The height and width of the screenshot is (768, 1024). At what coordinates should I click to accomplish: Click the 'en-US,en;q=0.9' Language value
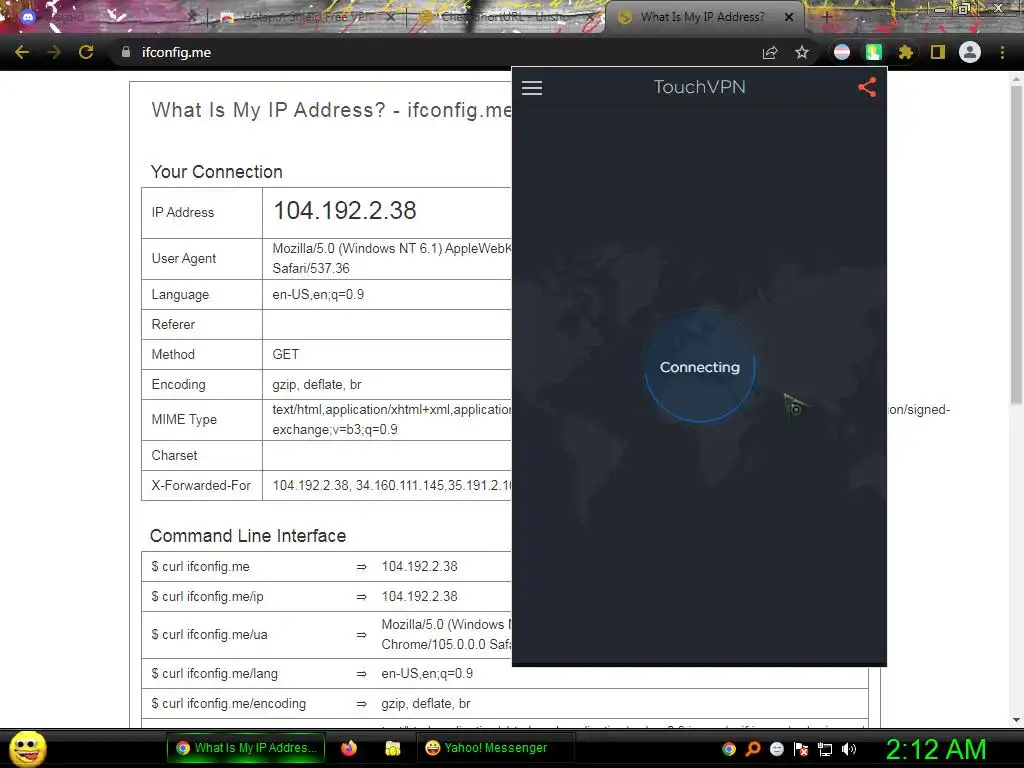[x=318, y=295]
